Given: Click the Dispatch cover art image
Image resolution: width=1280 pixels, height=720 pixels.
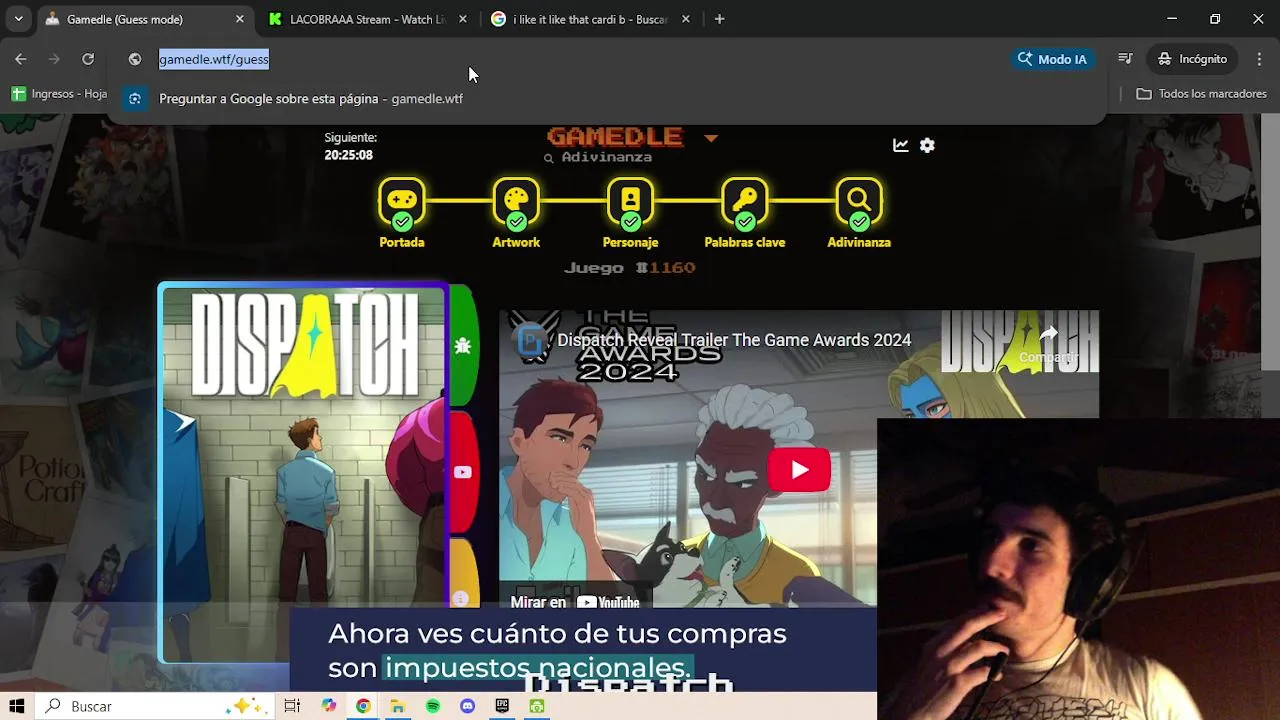Looking at the screenshot, I should tap(303, 473).
